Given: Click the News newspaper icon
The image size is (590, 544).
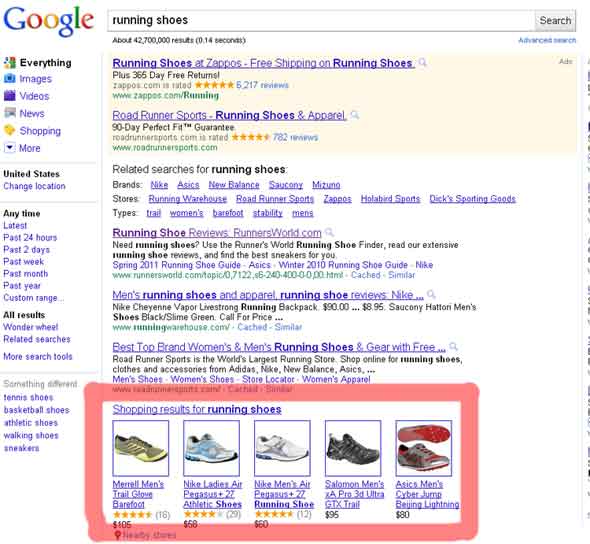Looking at the screenshot, I should (9, 113).
